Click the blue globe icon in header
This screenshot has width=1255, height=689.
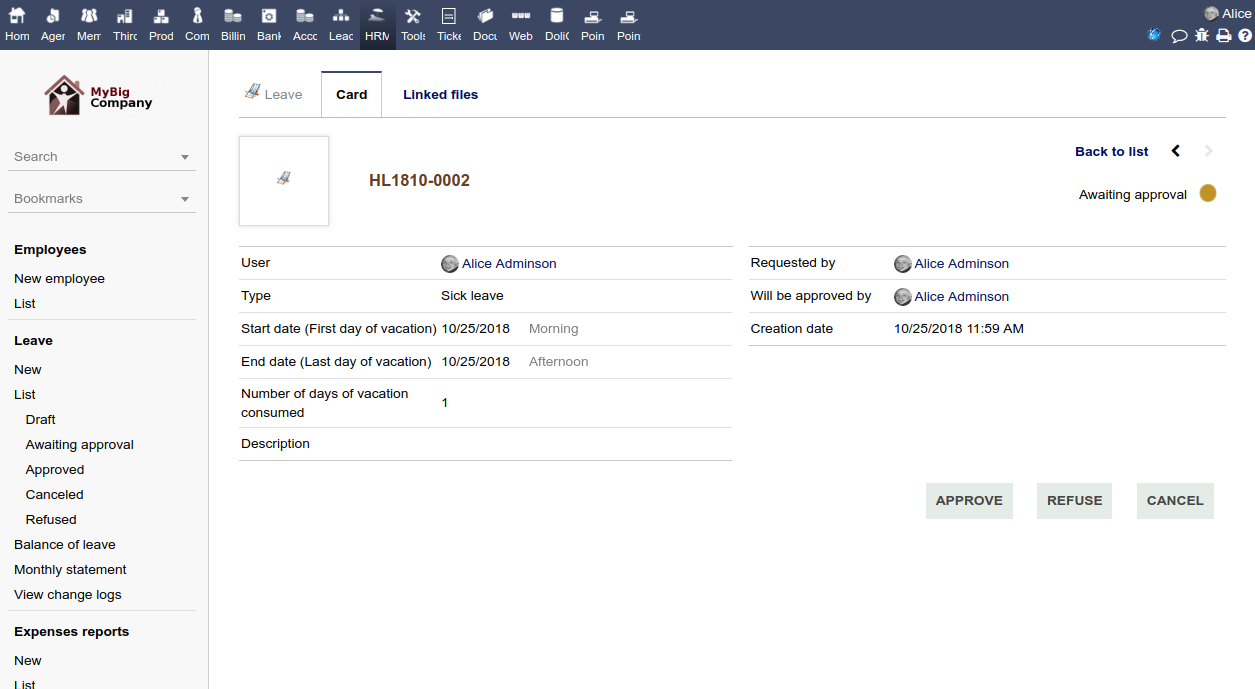coord(1154,35)
